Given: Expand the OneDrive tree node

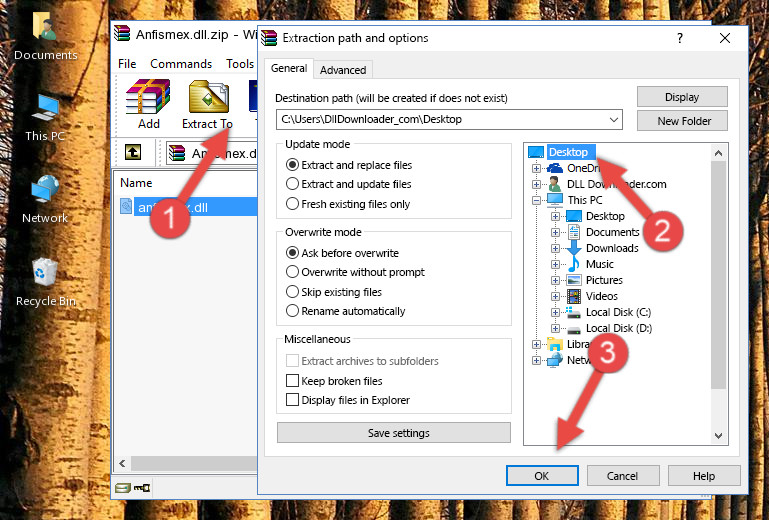Looking at the screenshot, I should [x=537, y=168].
